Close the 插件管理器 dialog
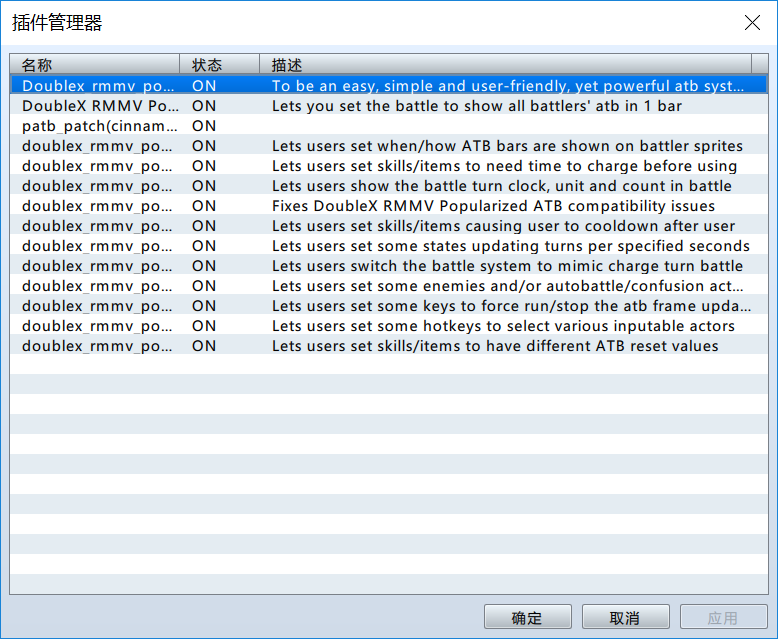Image resolution: width=778 pixels, height=639 pixels. click(752, 22)
